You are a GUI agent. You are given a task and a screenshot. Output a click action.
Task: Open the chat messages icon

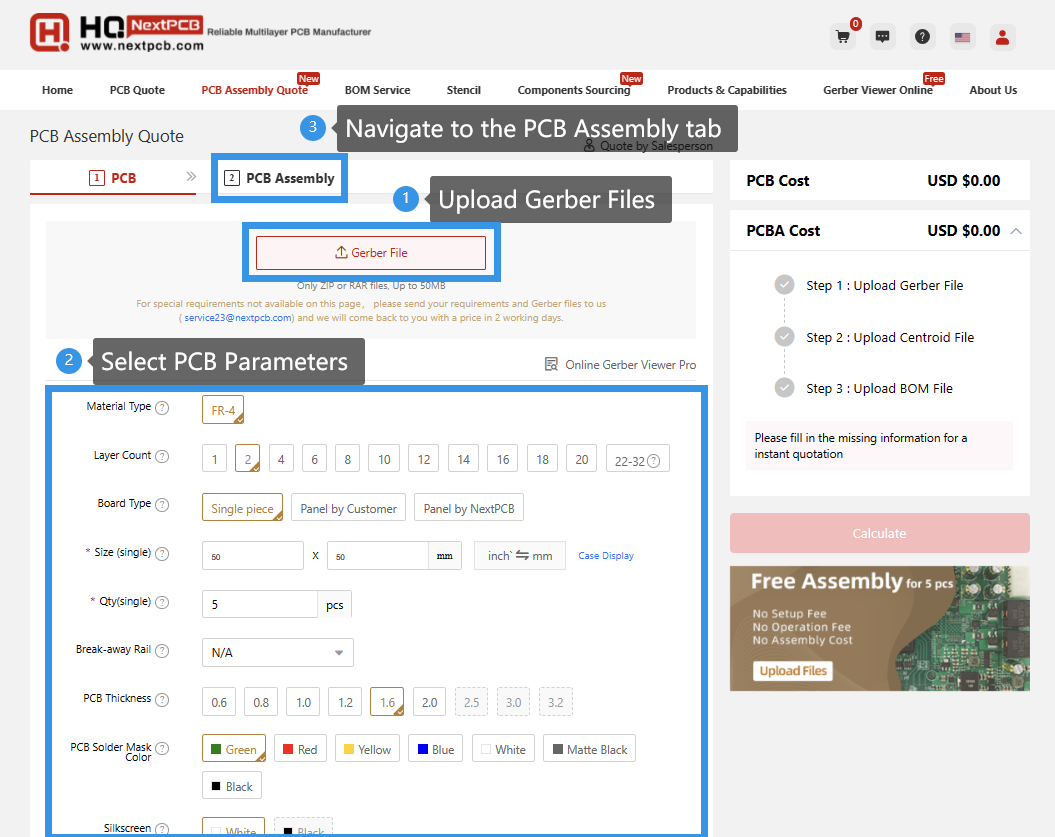[882, 35]
